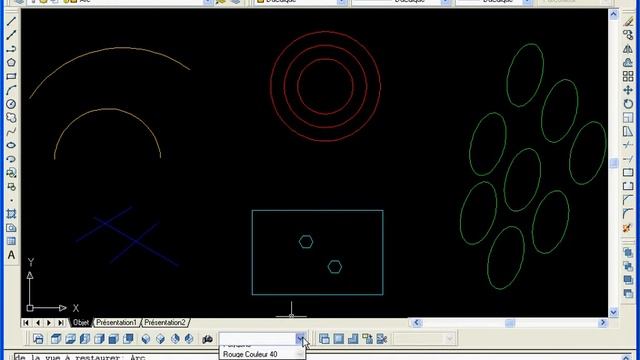Switch to Top view cube icon
Screen dimensions: 640x360
pos(56,339)
